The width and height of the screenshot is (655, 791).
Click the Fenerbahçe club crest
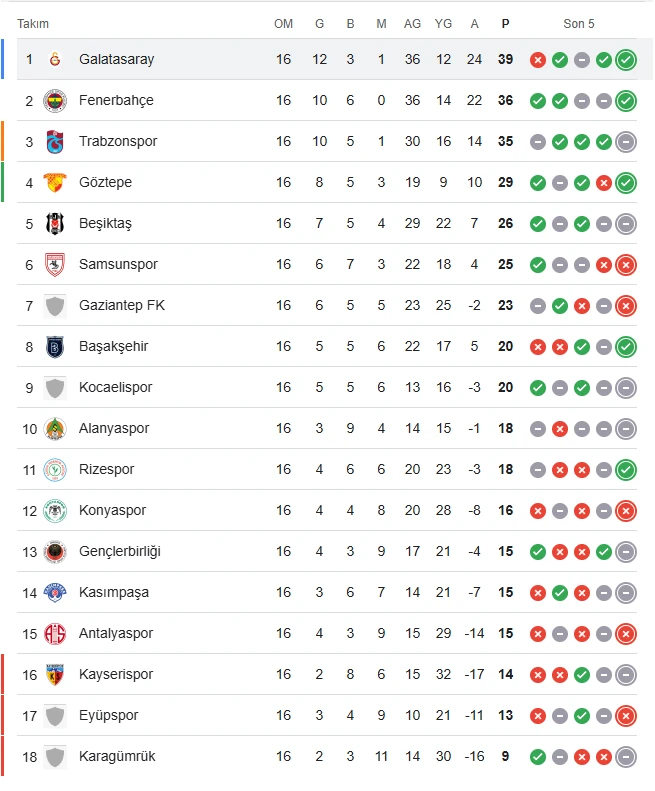(55, 100)
